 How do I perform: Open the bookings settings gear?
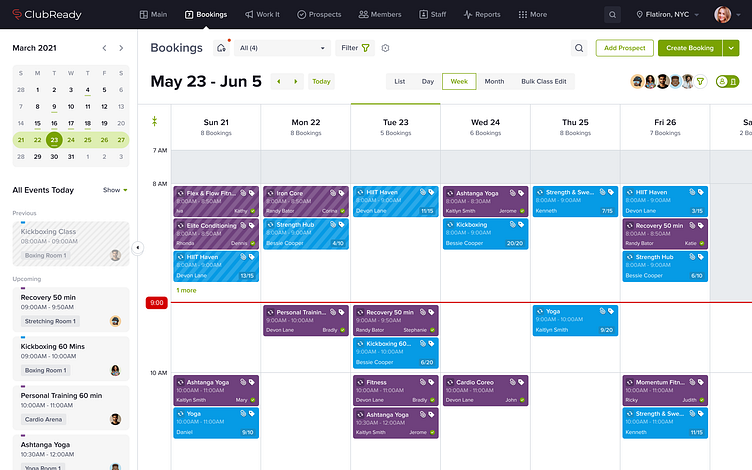[386, 48]
